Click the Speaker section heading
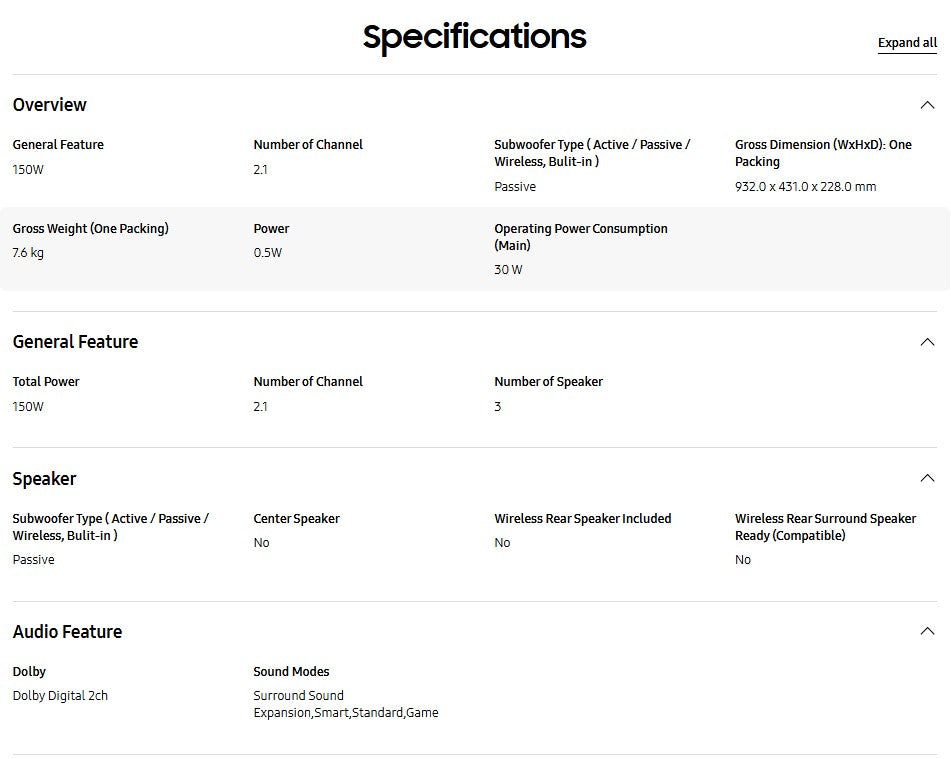 pos(44,479)
